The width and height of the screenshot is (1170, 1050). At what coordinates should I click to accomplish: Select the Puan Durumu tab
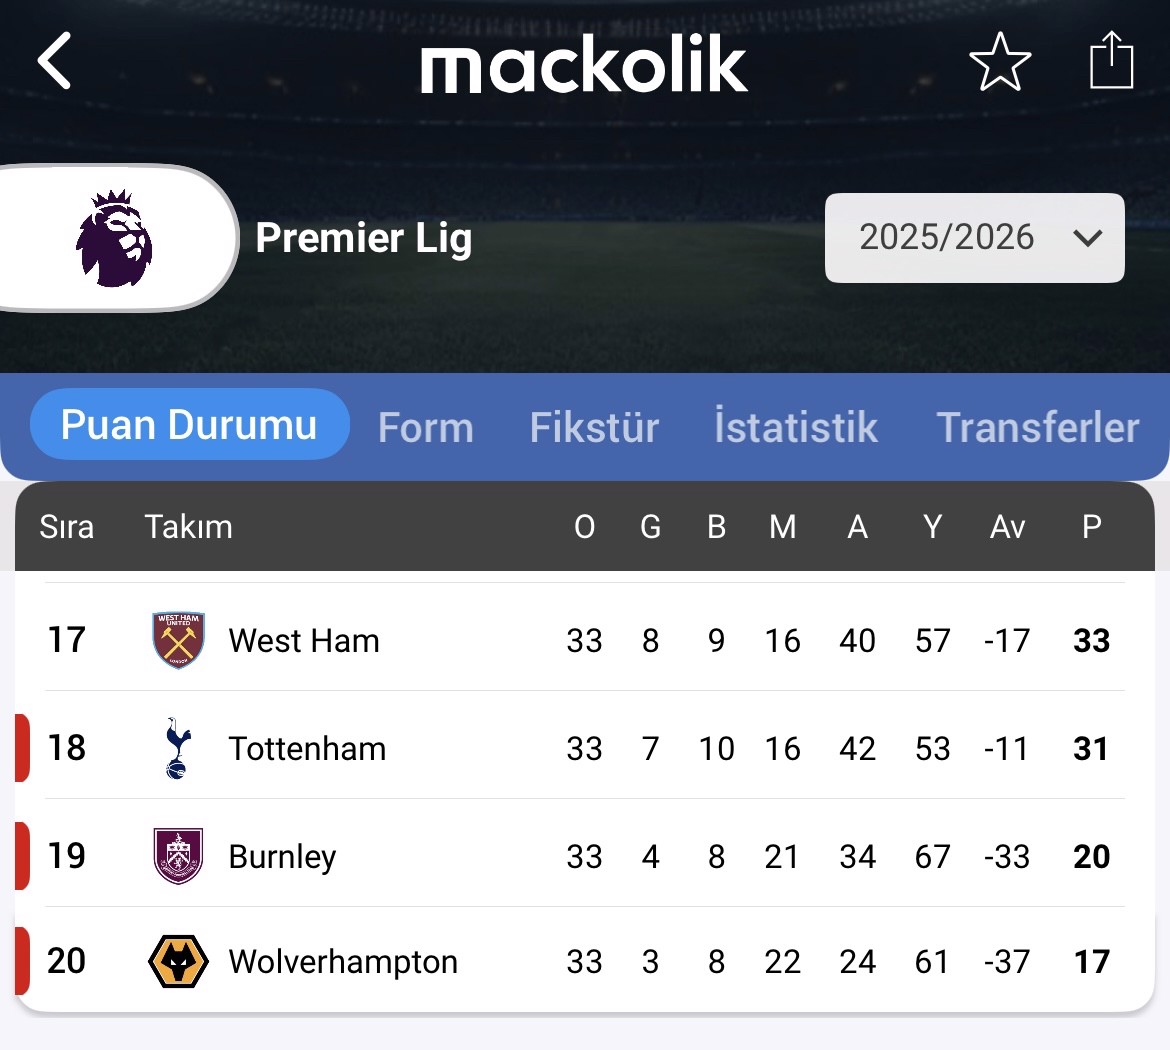point(189,425)
